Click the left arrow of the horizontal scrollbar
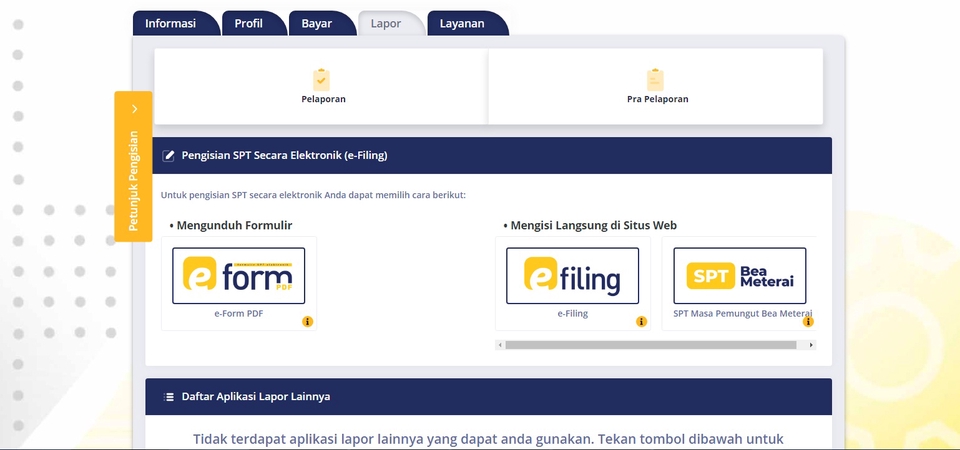 (500, 345)
